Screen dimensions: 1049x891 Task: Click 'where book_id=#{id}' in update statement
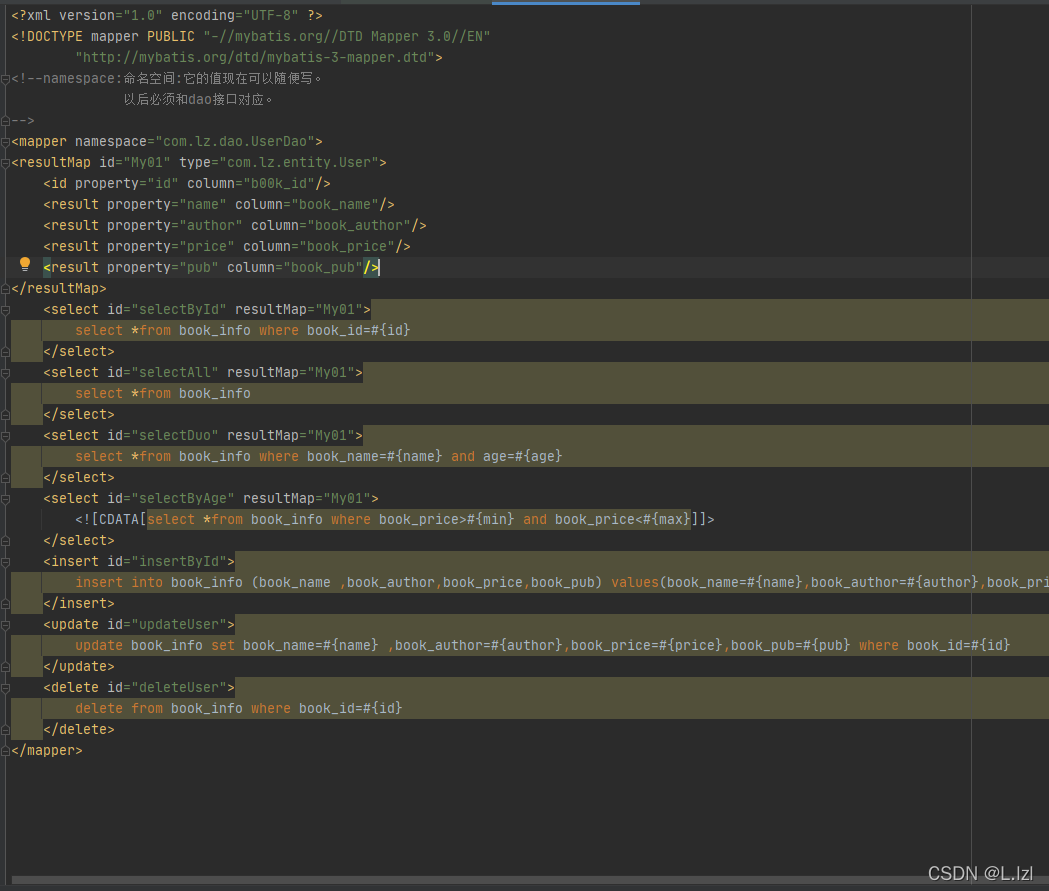tap(935, 646)
